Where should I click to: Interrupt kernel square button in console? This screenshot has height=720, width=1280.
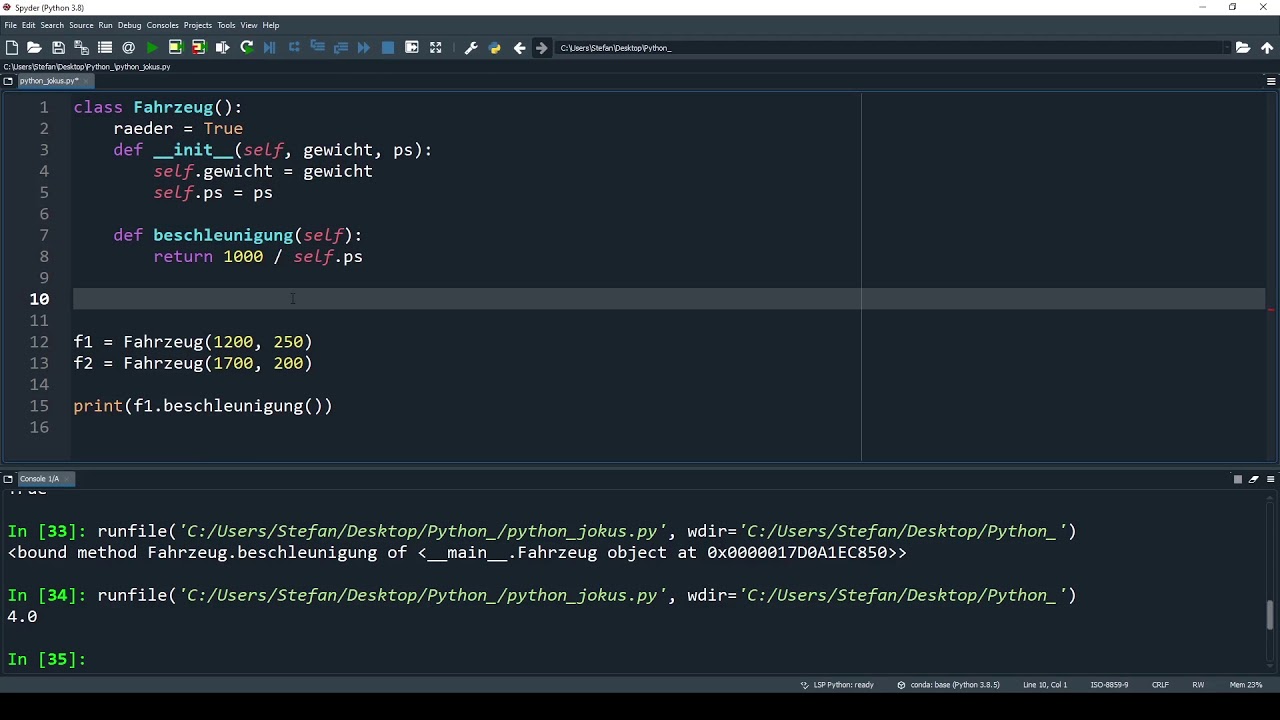click(1237, 479)
